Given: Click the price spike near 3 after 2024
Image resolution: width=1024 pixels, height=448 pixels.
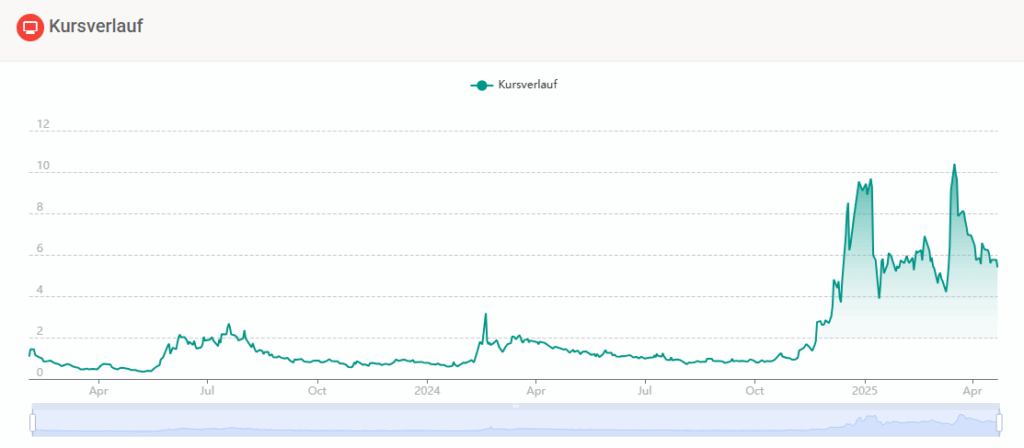Looking at the screenshot, I should click(x=485, y=314).
